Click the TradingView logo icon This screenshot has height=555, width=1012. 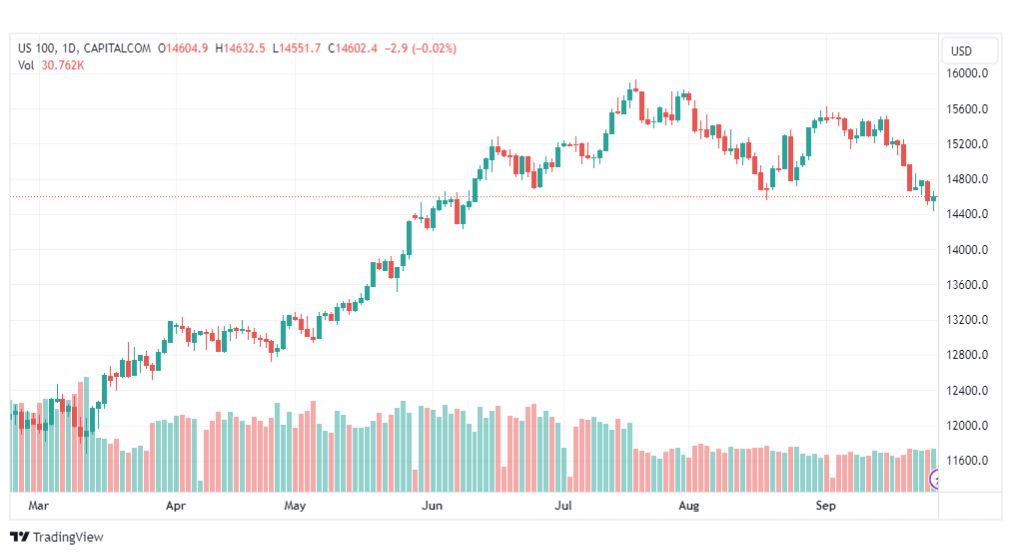[x=18, y=537]
